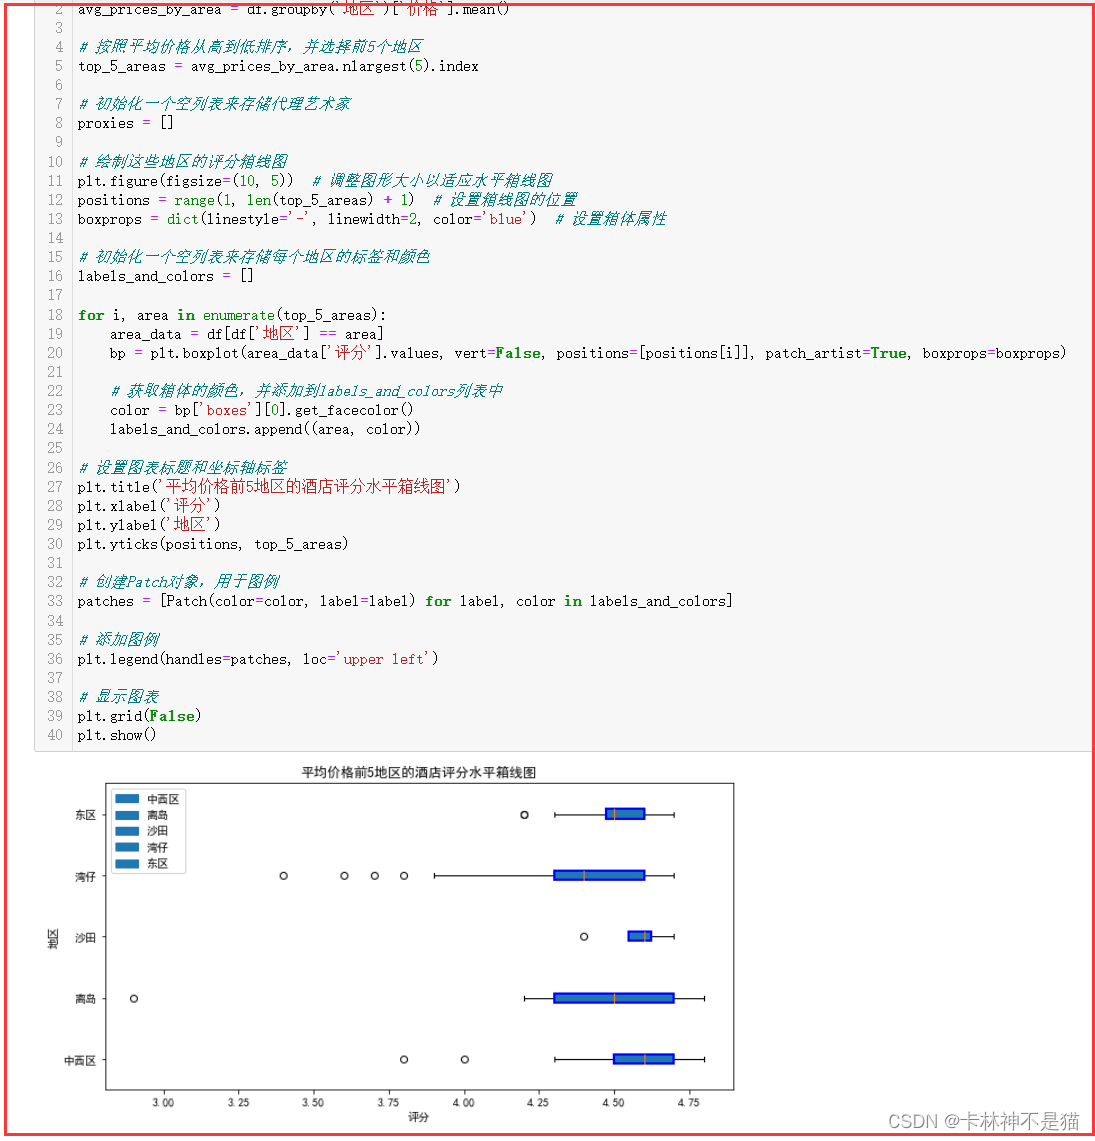This screenshot has height=1141, width=1095.
Task: Click the legend text entry 离岛
Action: click(x=157, y=815)
